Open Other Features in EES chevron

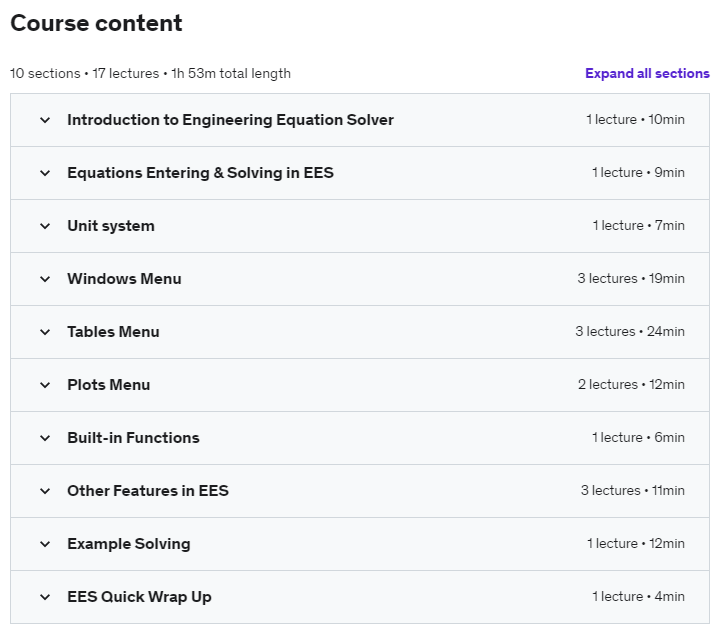coord(45,491)
